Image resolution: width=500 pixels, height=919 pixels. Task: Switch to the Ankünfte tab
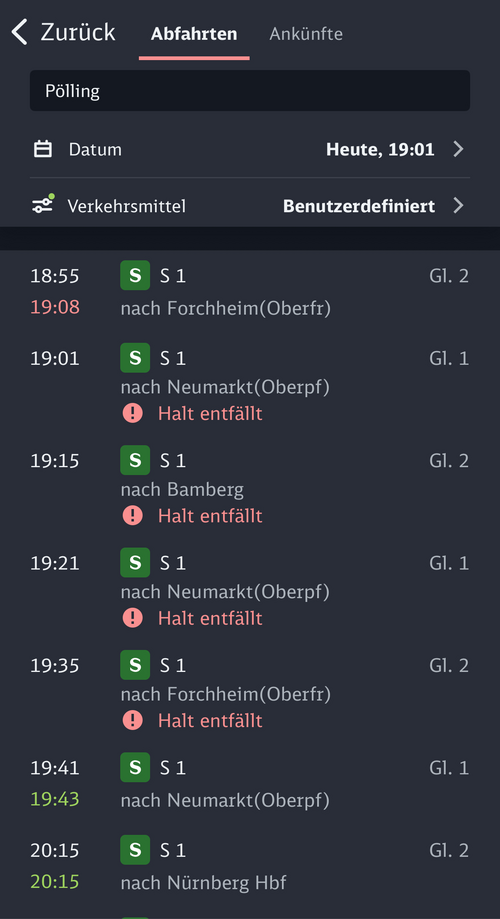[306, 33]
